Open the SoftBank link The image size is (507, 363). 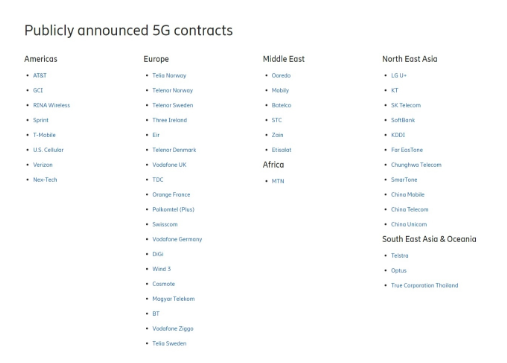[403, 120]
